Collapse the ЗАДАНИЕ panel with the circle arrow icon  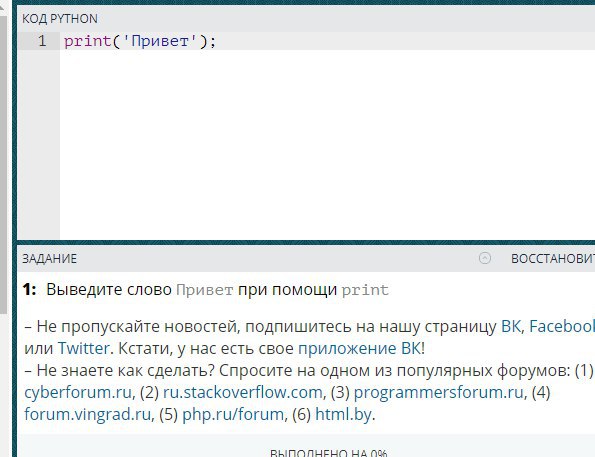[x=485, y=258]
